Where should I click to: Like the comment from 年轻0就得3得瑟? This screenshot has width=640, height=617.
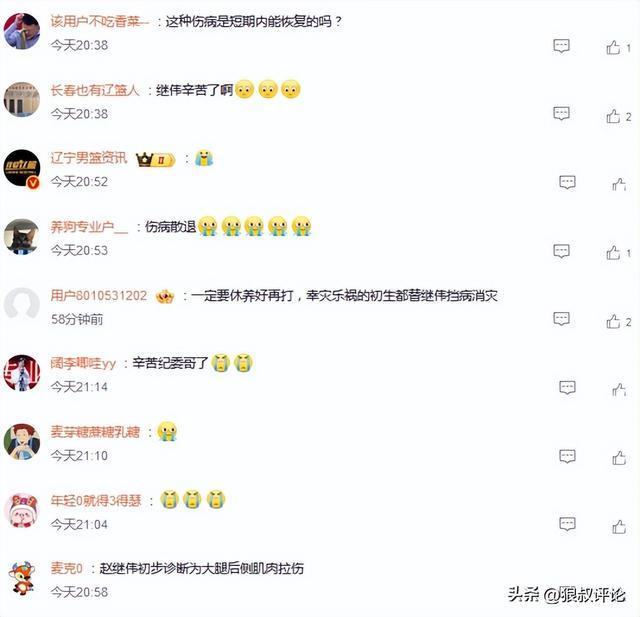619,526
